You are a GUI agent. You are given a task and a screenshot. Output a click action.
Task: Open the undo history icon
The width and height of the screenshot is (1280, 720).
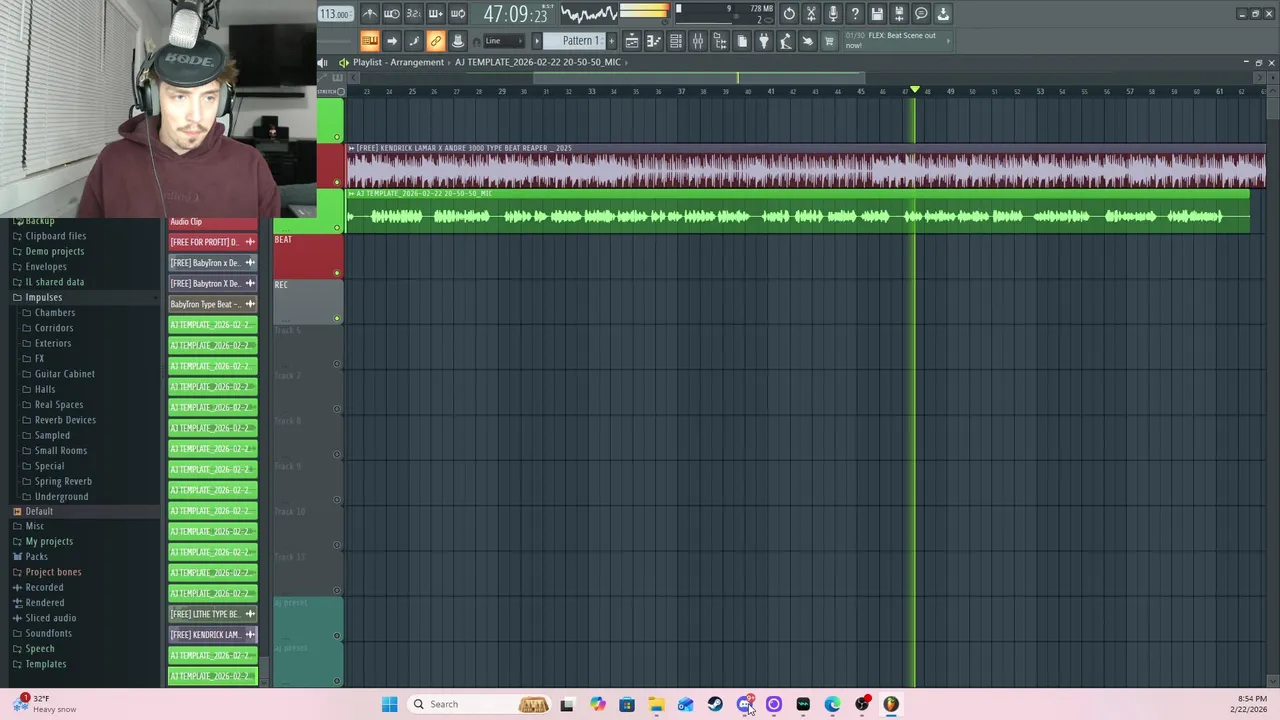click(789, 14)
